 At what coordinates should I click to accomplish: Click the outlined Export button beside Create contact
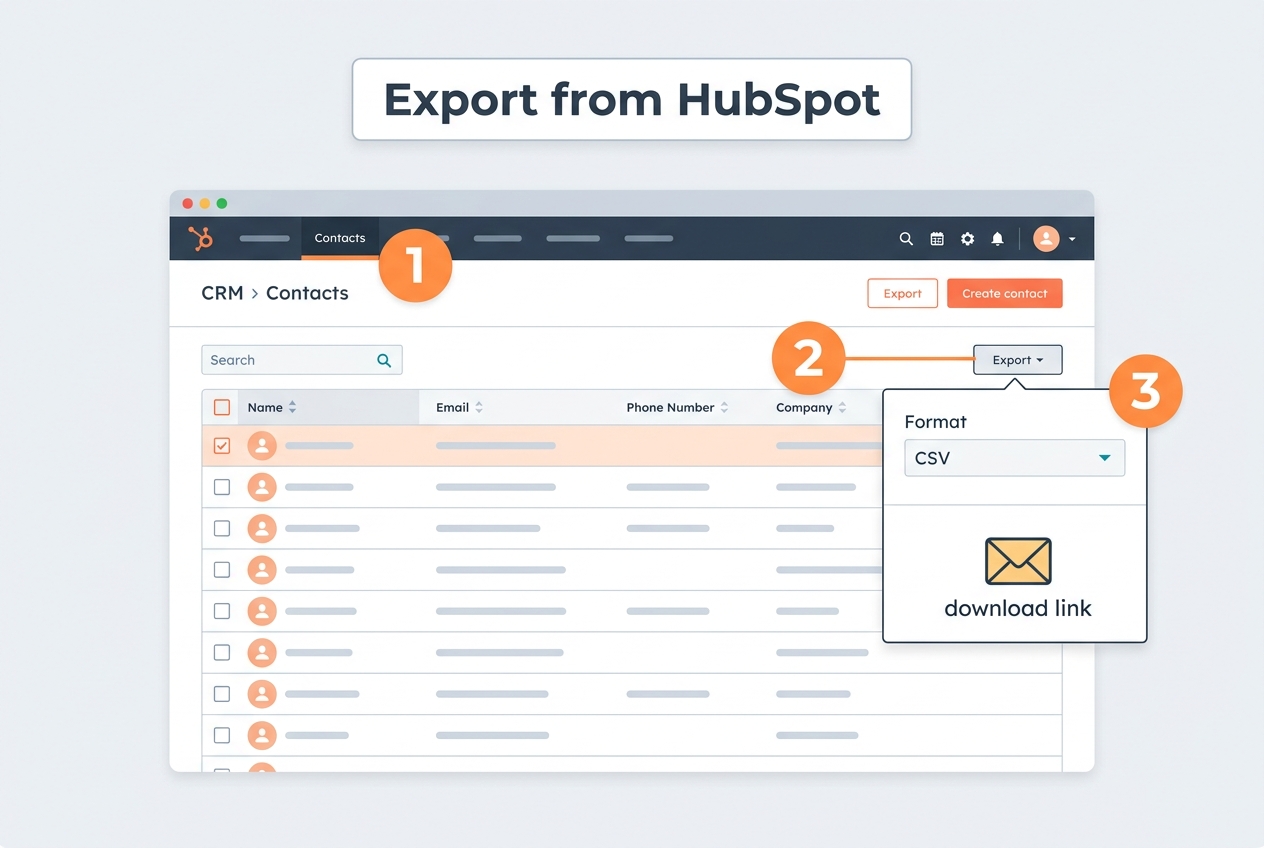pyautogui.click(x=902, y=293)
